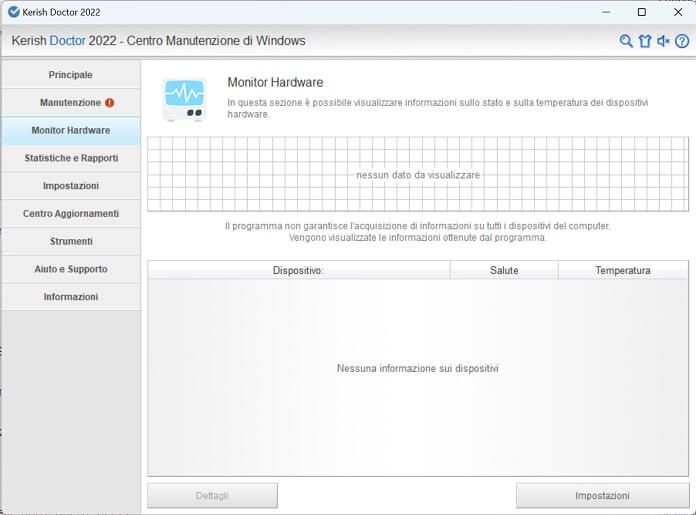Screen dimensions: 696x515
Task: Go to the Principale section
Action: click(x=71, y=75)
